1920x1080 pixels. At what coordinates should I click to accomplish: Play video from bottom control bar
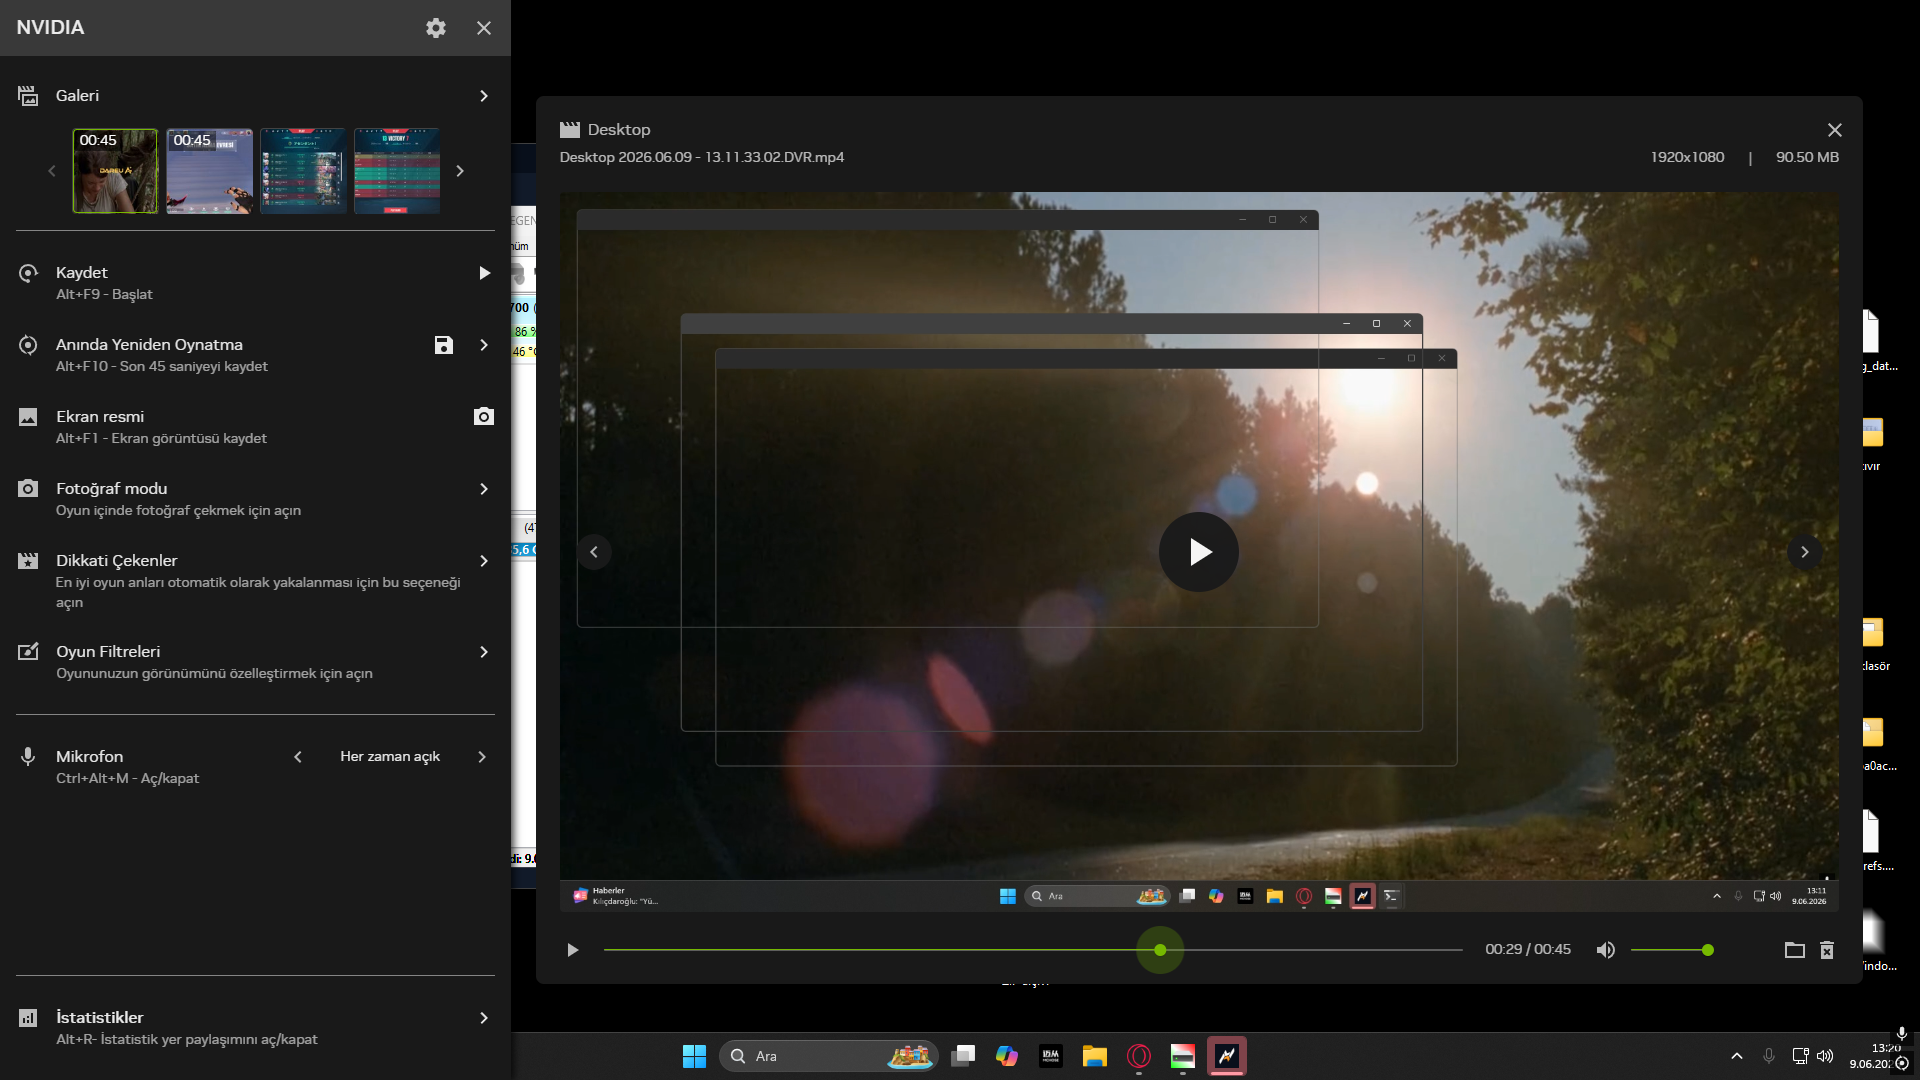(572, 950)
